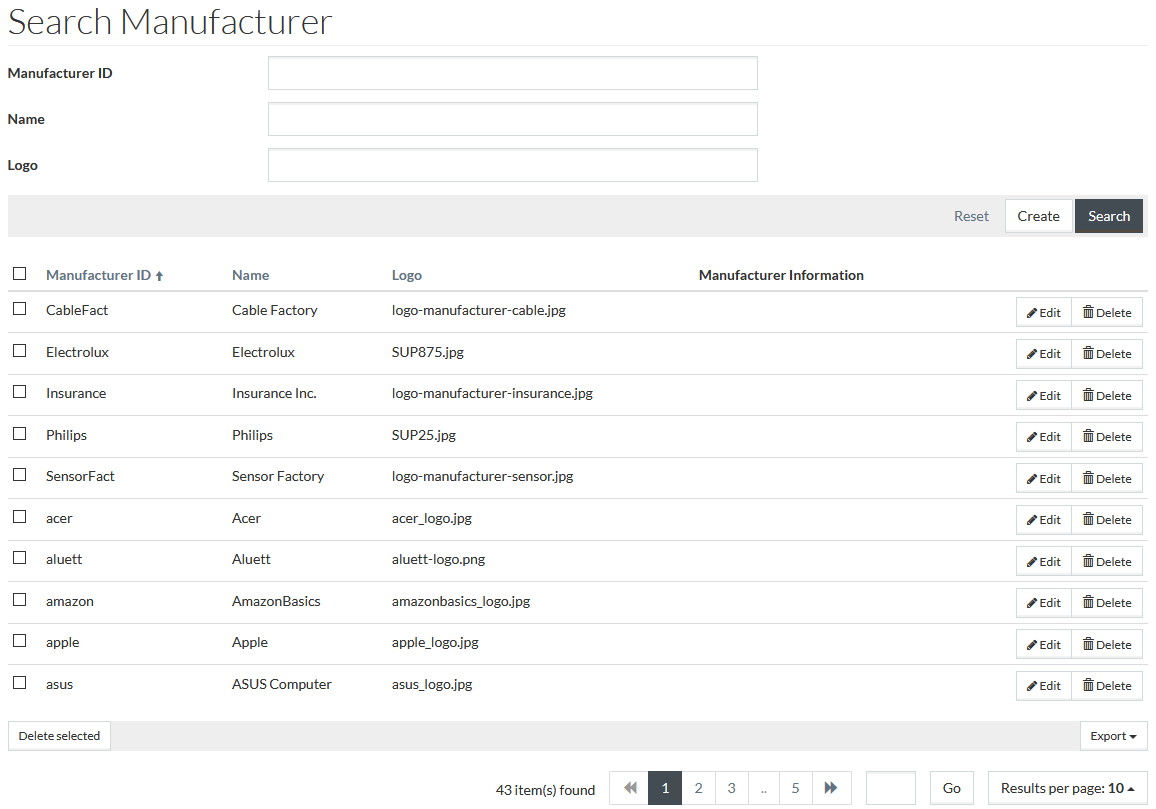This screenshot has height=809, width=1156.
Task: Tick the Philips row checkbox
Action: 20,434
